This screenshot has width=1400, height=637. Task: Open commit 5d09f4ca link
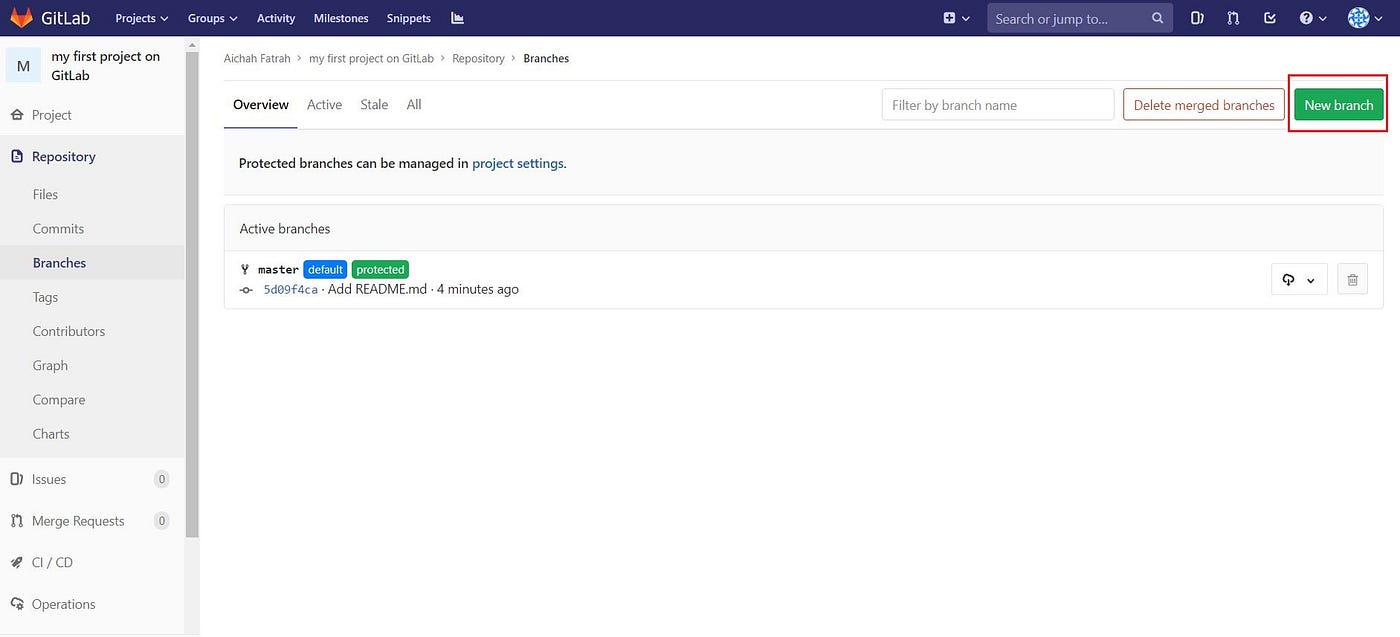[291, 290]
